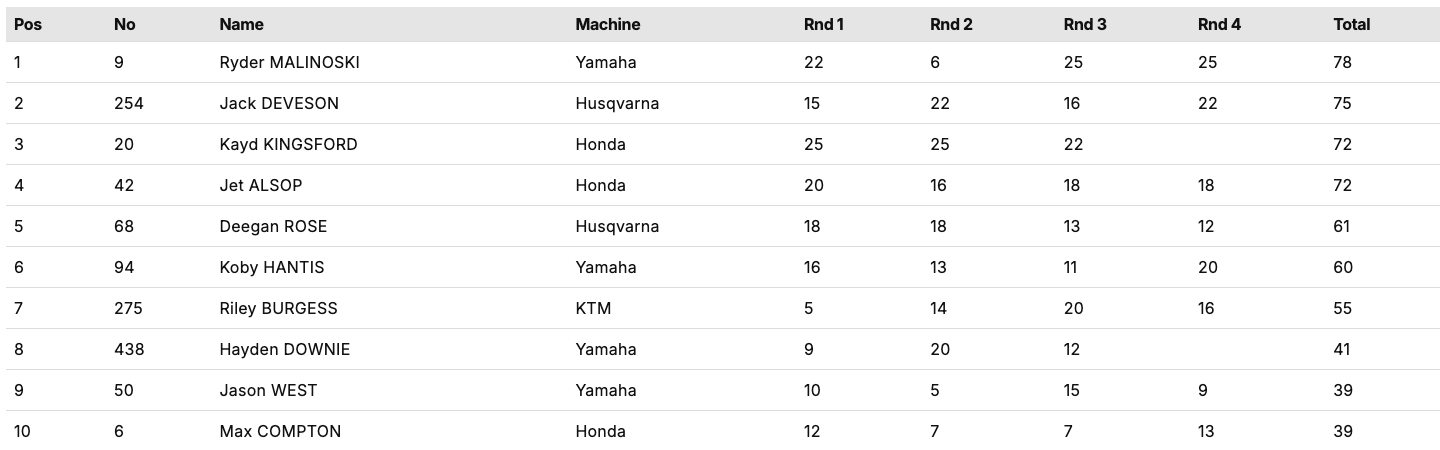This screenshot has height=450, width=1440.
Task: Select Jack DEVESON rider name
Action: (x=279, y=103)
